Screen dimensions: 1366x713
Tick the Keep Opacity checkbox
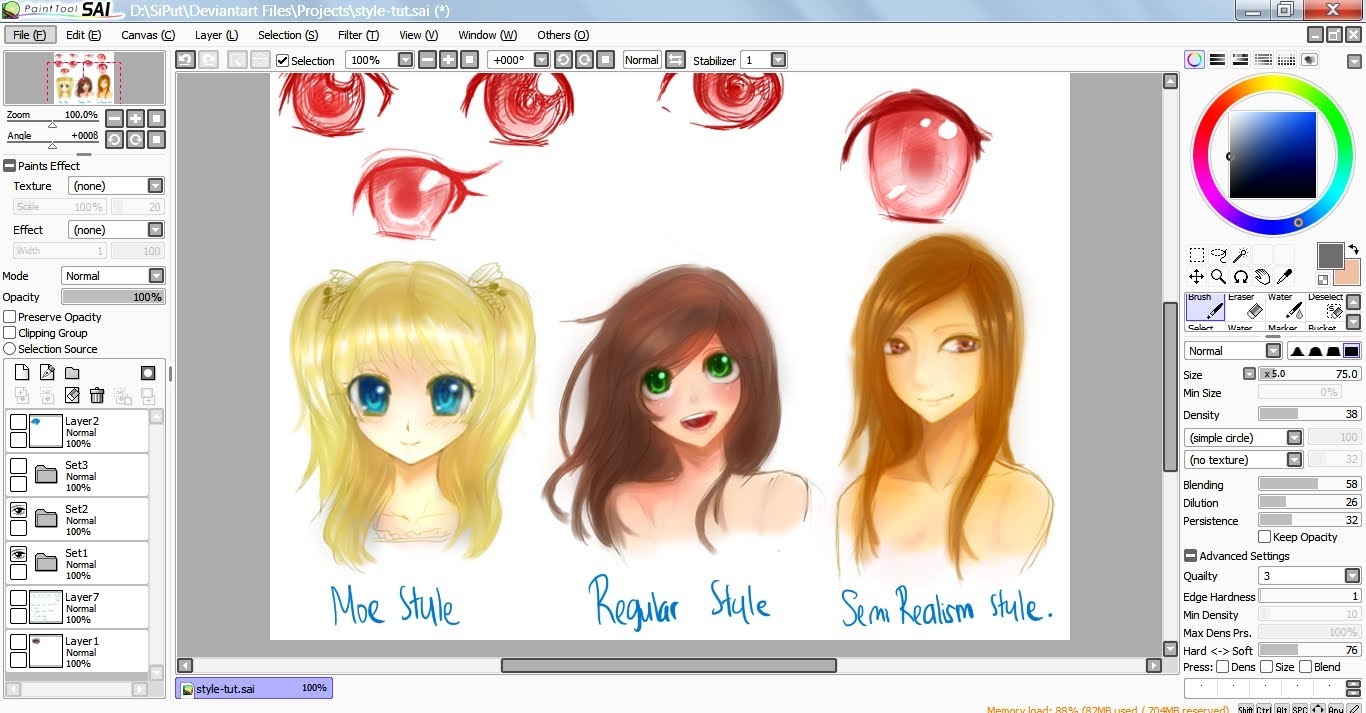pyautogui.click(x=1265, y=537)
